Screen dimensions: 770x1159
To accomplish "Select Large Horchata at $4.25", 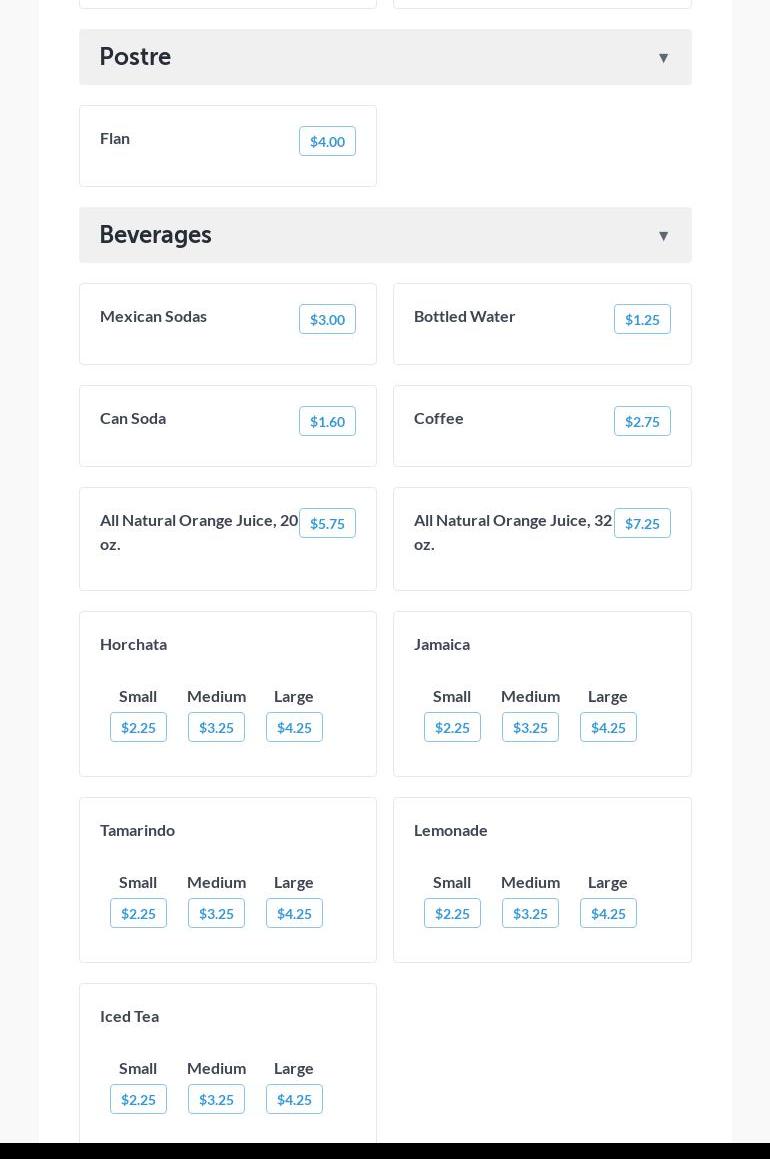I will [294, 728].
